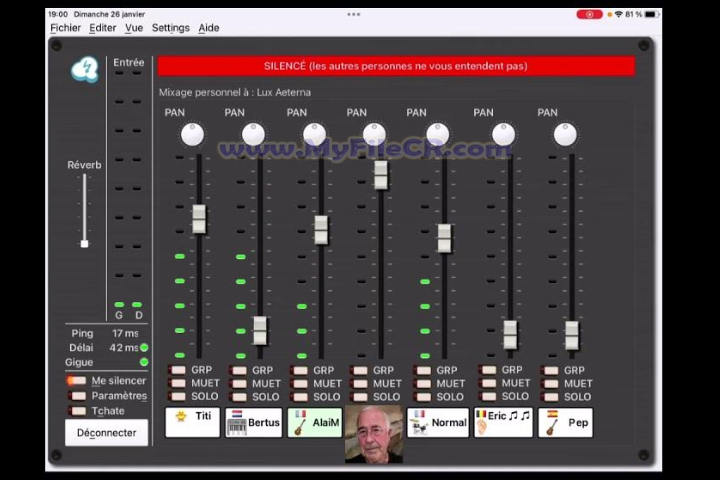Toggle GRP for the AlaiM channel
This screenshot has width=720, height=480.
pos(299,370)
